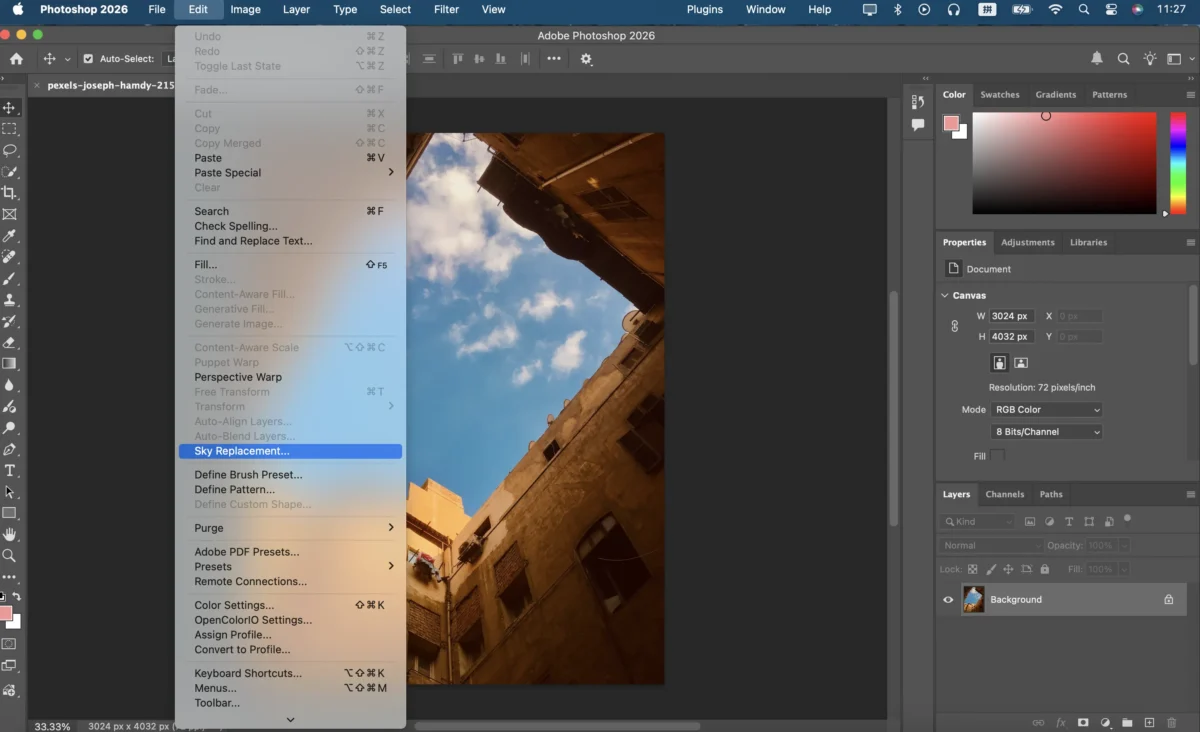The width and height of the screenshot is (1200, 732).
Task: Toggle the Auto-Select checkbox
Action: [88, 59]
